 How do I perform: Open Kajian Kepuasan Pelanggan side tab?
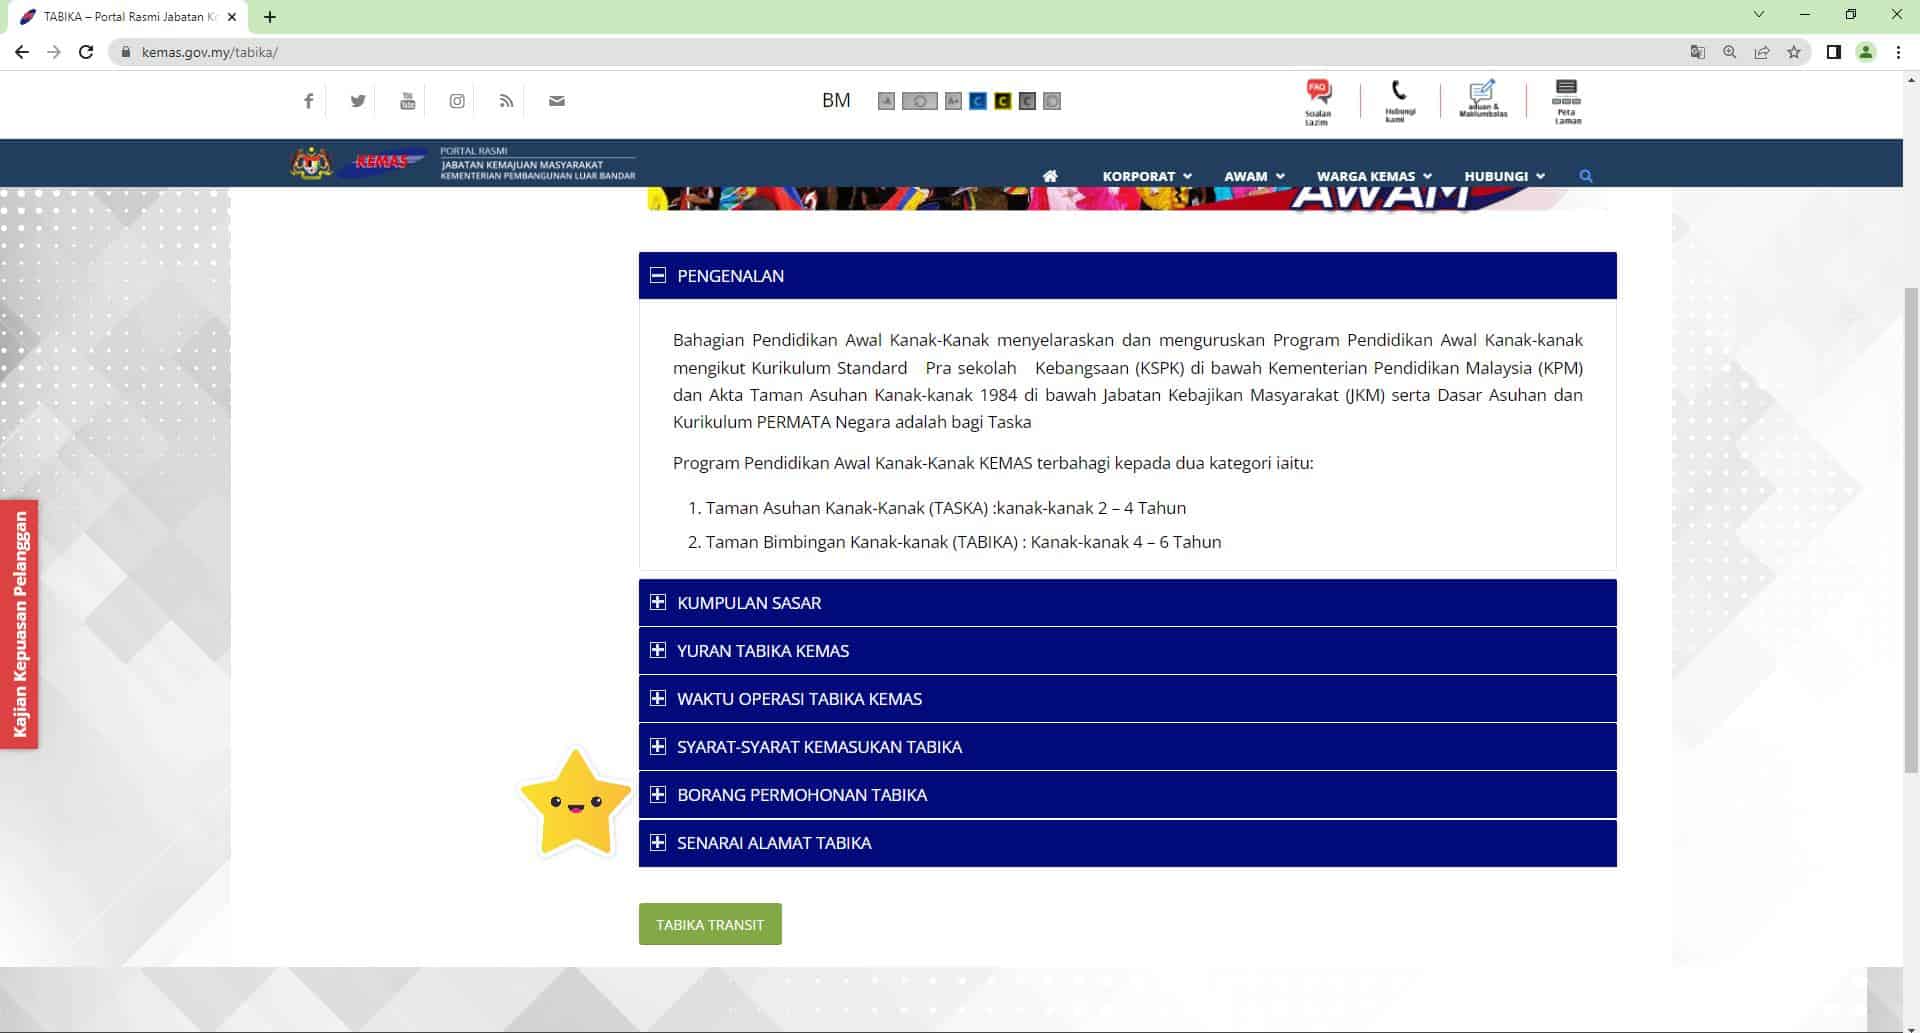pos(19,624)
